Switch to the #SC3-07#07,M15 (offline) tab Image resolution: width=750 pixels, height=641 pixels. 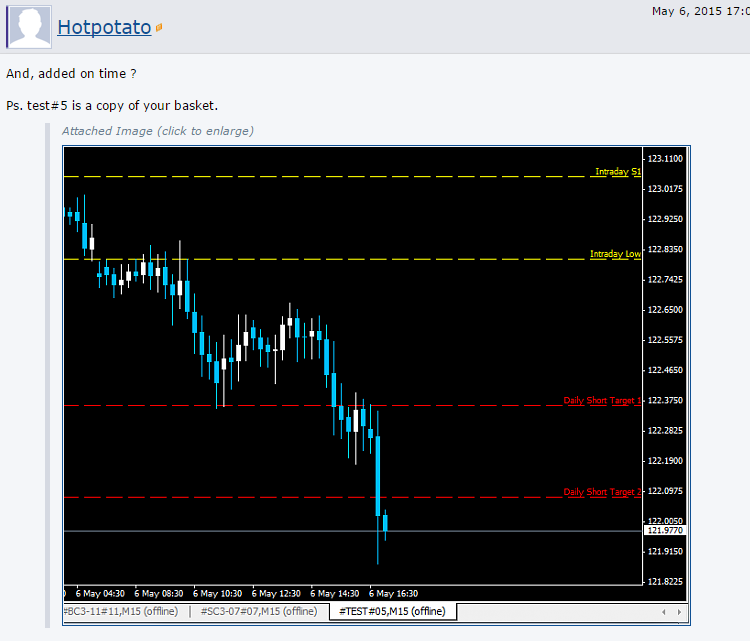point(259,611)
